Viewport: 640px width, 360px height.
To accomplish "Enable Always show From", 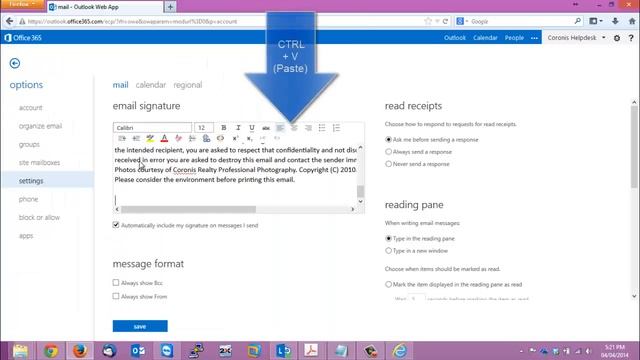I will click(116, 296).
